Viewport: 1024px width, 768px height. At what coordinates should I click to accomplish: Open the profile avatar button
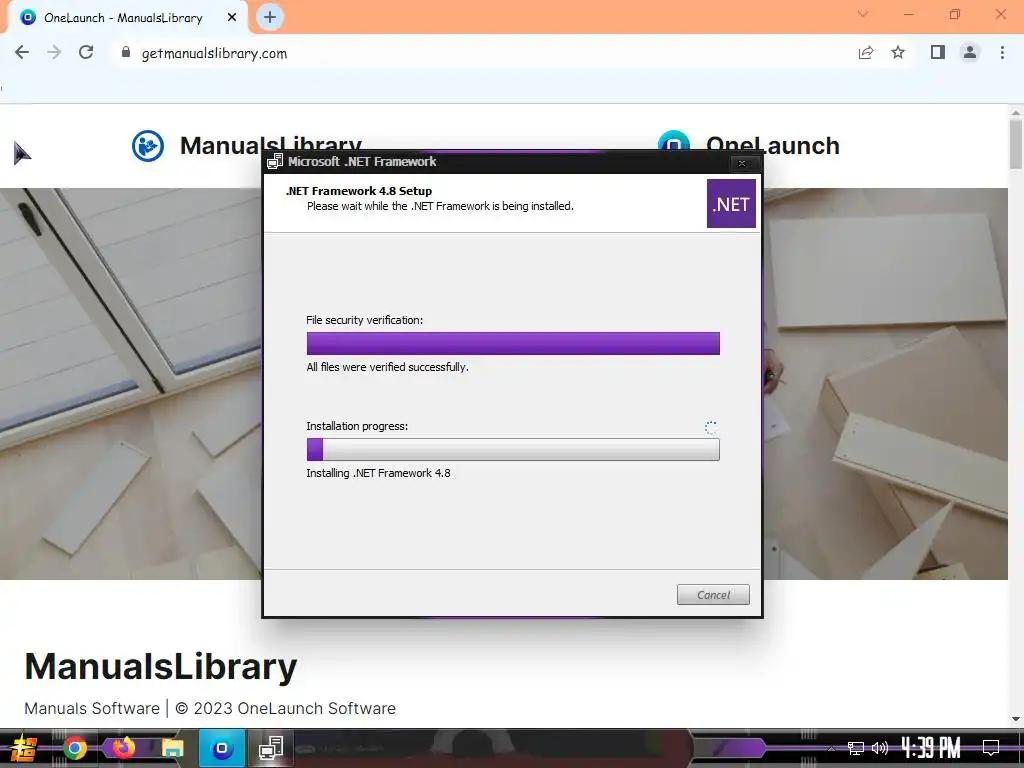970,52
